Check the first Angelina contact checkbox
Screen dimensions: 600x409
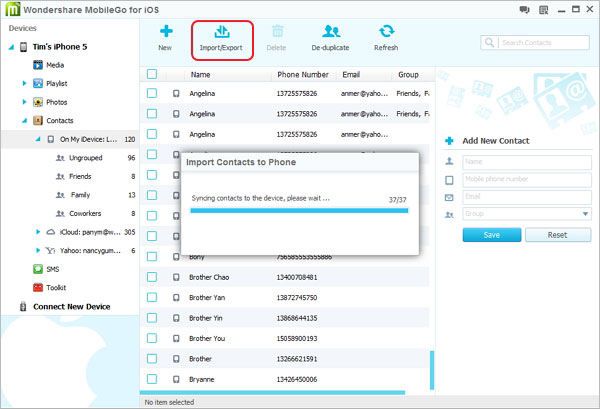pyautogui.click(x=152, y=93)
